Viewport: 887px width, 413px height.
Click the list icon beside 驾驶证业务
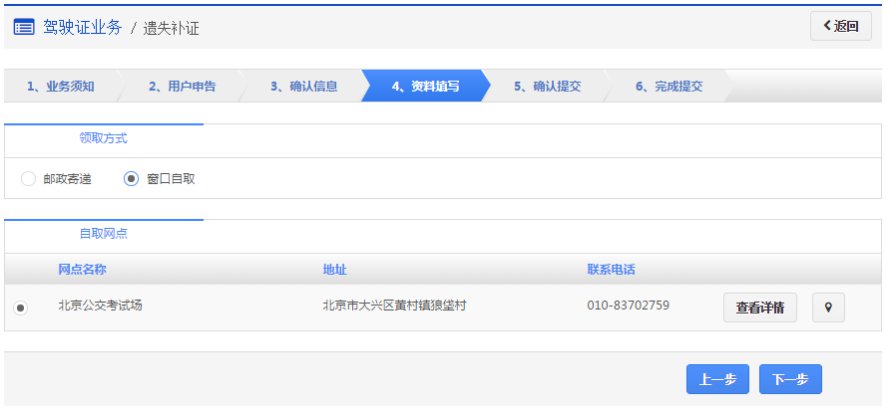(x=24, y=27)
